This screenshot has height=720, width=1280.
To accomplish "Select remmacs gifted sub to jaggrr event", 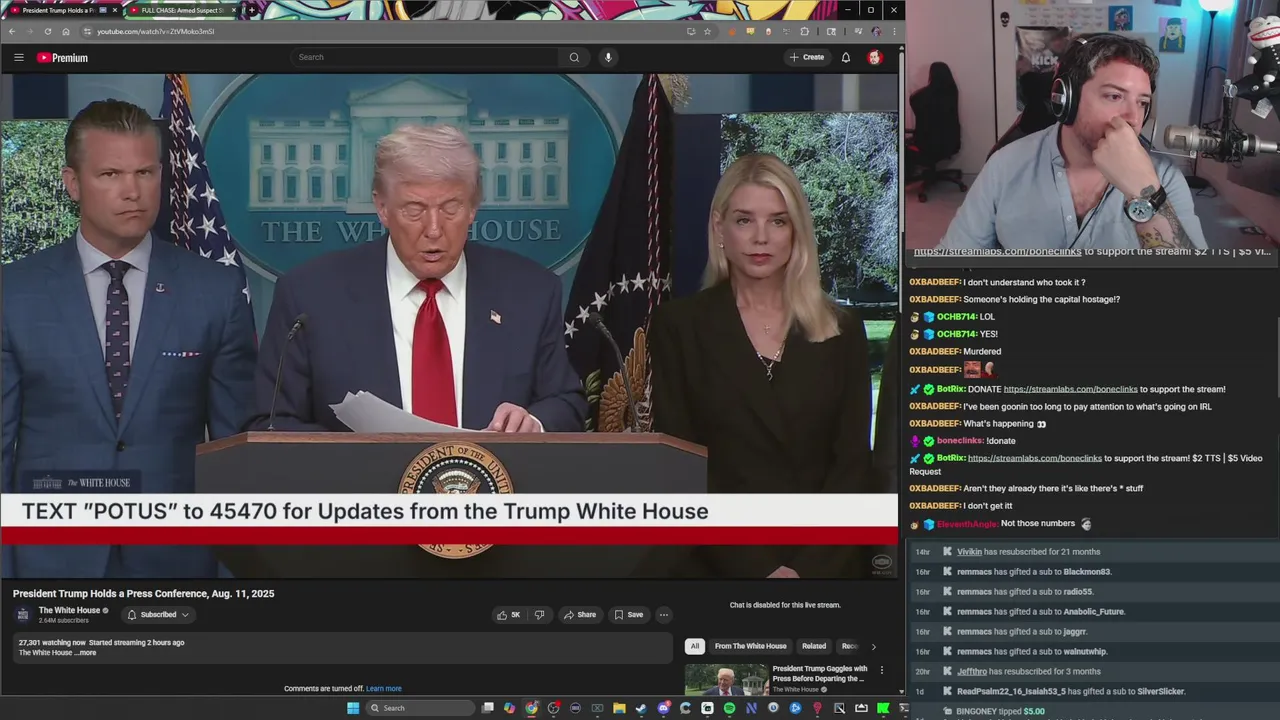I will pyautogui.click(x=1093, y=632).
